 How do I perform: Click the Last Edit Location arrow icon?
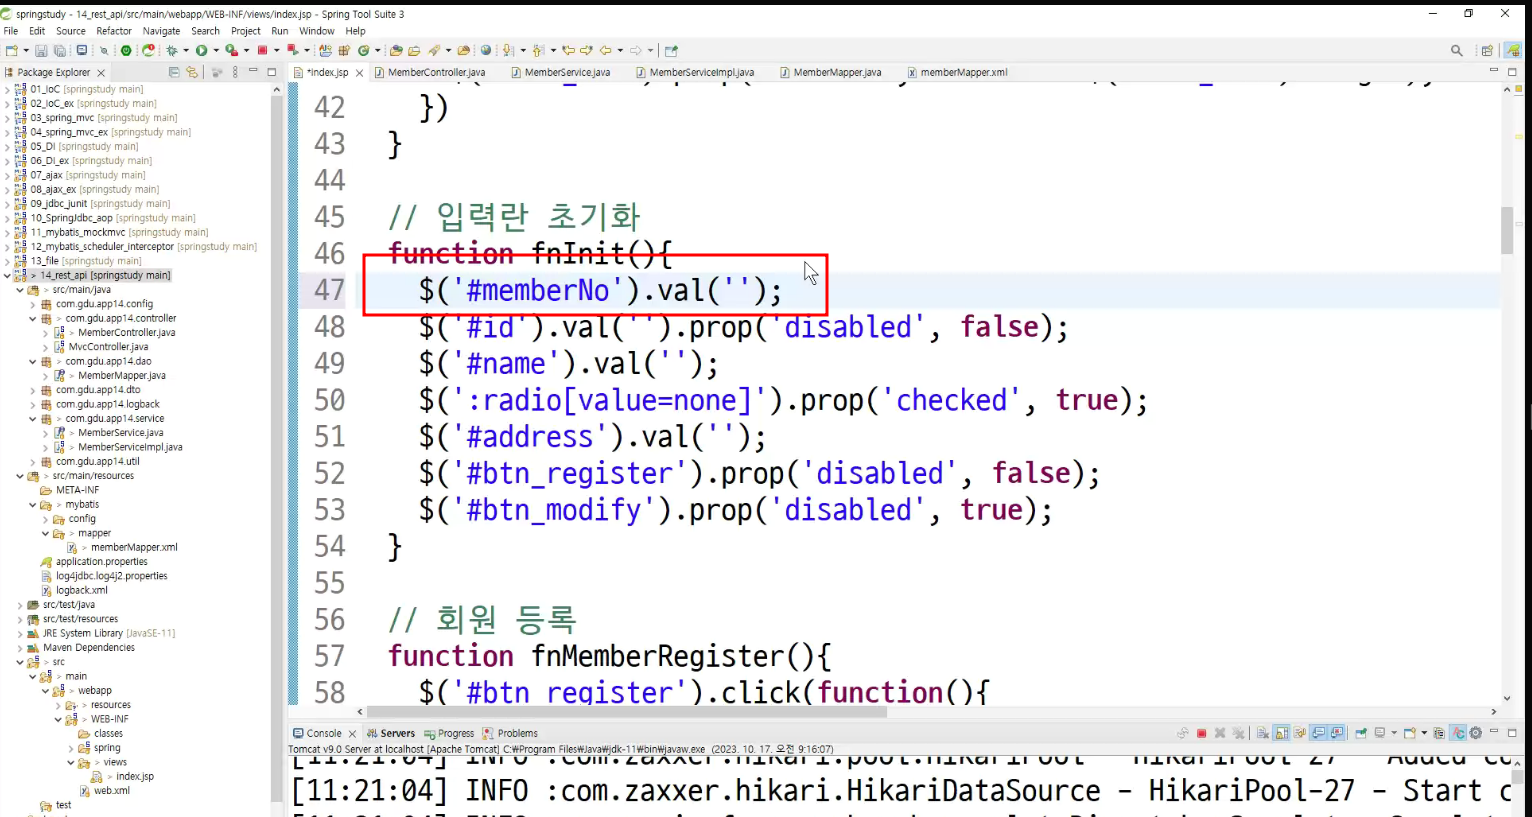tap(568, 50)
